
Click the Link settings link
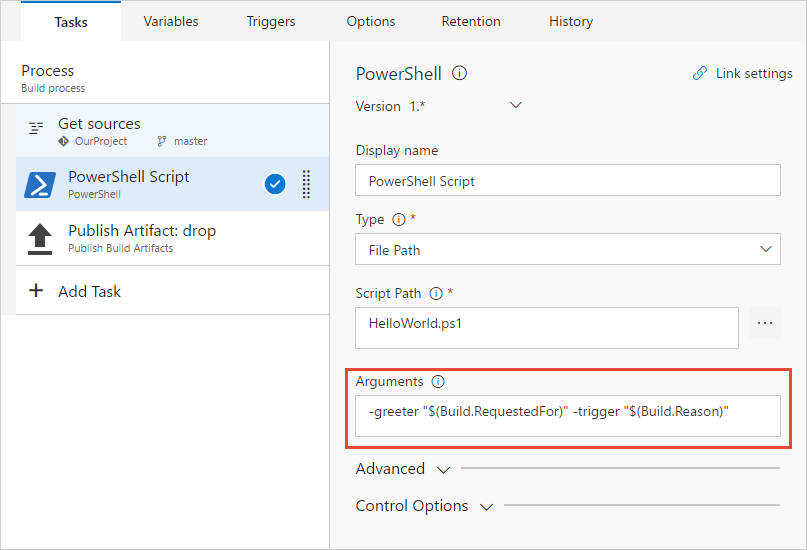coord(743,73)
